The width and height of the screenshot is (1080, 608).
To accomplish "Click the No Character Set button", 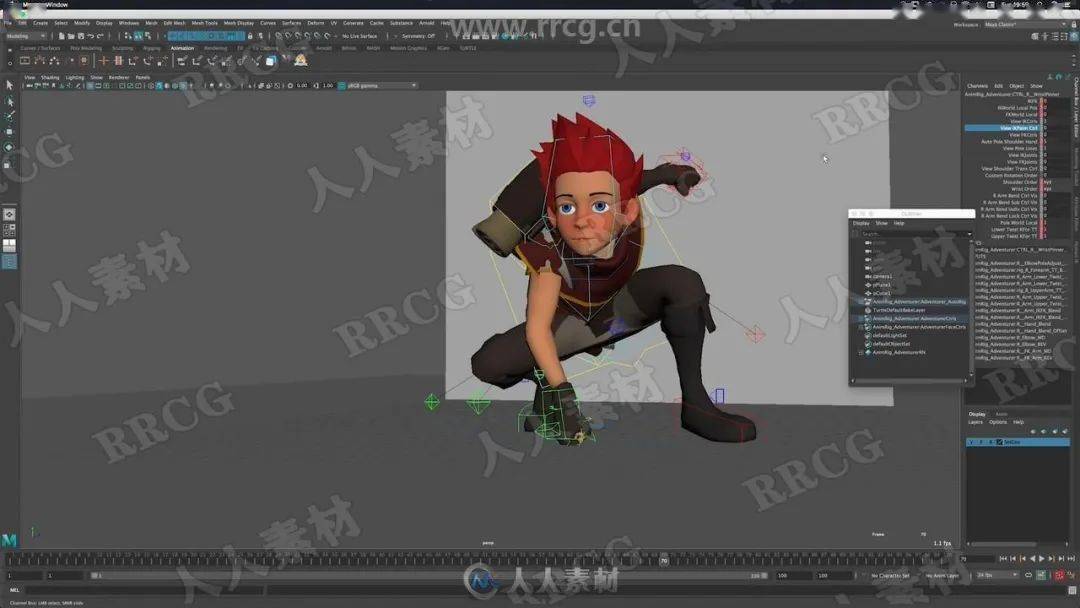I will (890, 576).
